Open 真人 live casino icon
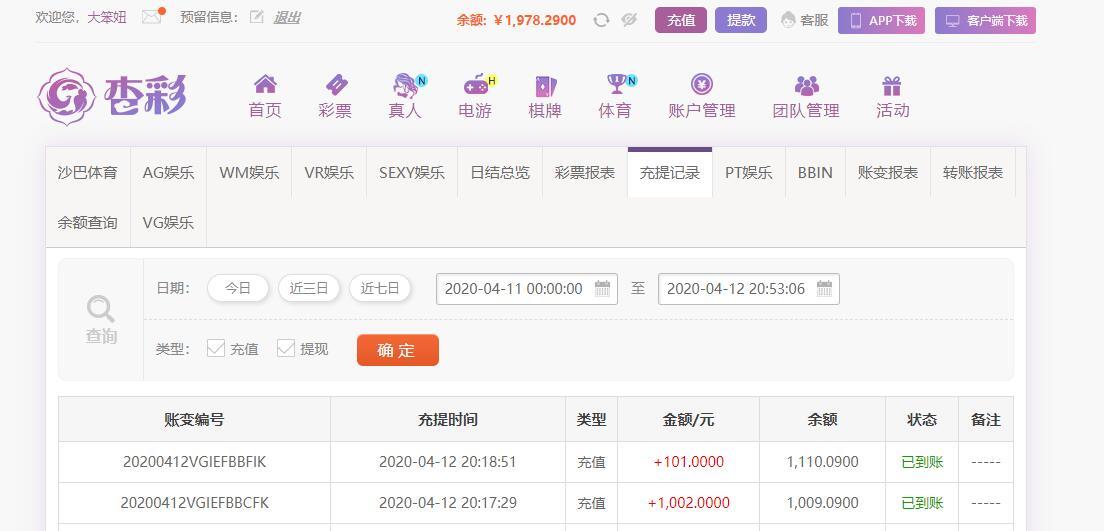The image size is (1104, 531). 406,85
